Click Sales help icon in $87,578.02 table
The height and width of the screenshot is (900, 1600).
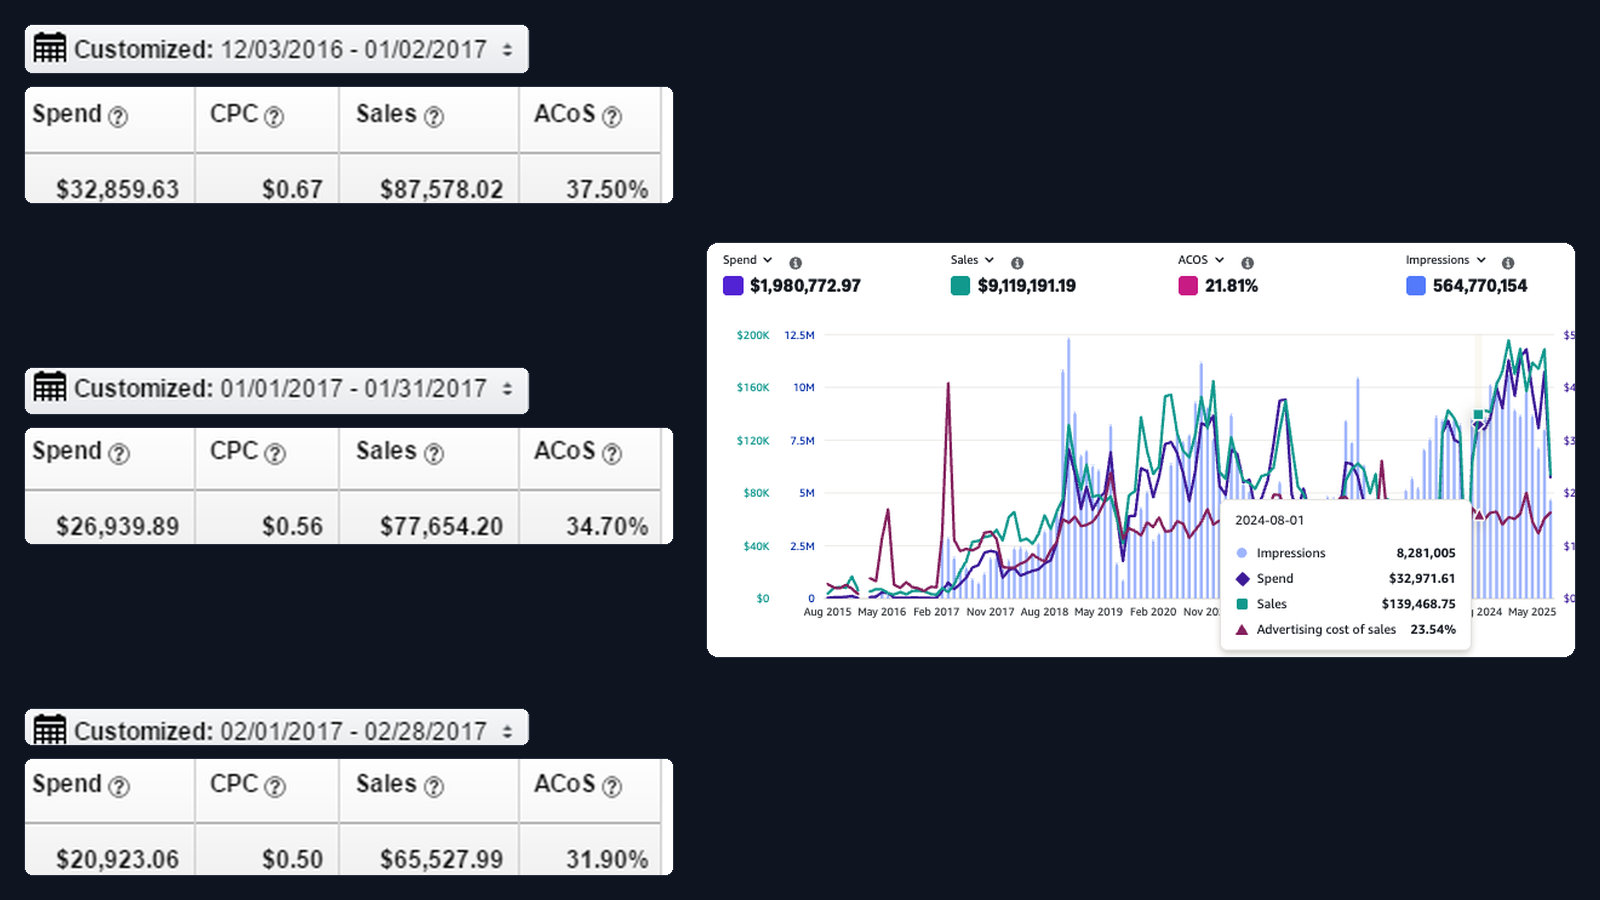(434, 117)
